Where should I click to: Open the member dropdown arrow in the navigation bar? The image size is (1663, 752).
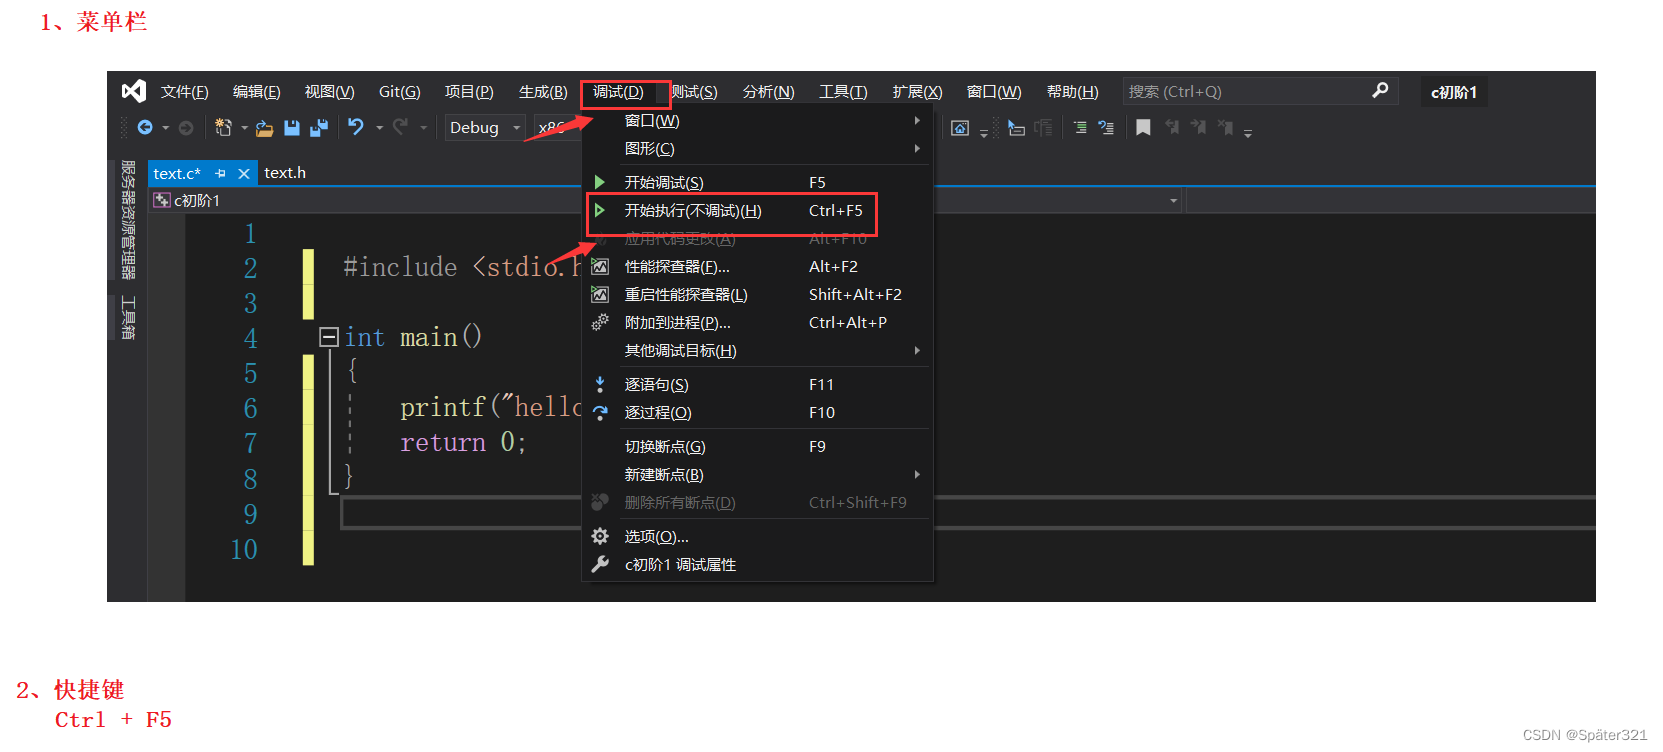coord(1174,200)
